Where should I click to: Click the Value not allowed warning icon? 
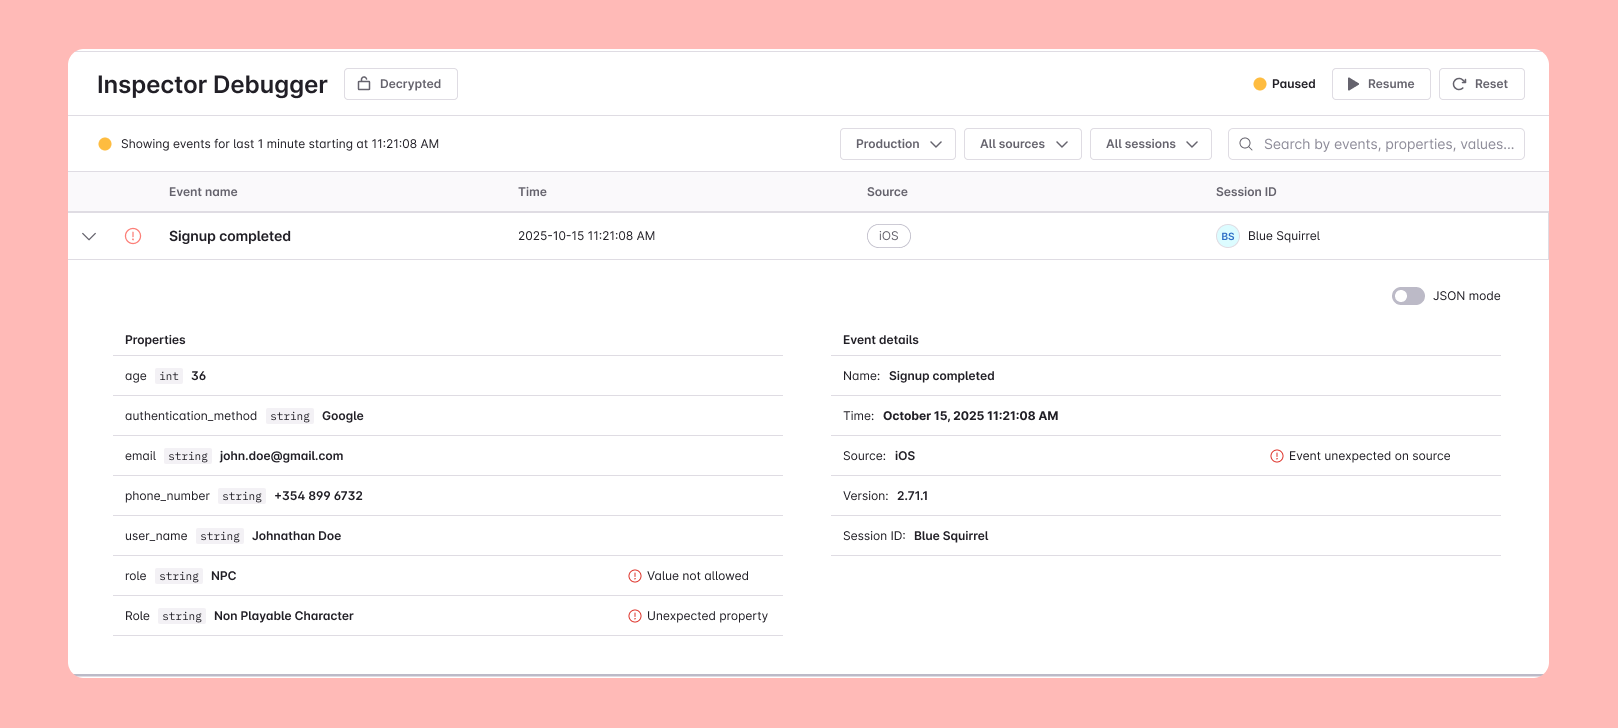(x=634, y=576)
